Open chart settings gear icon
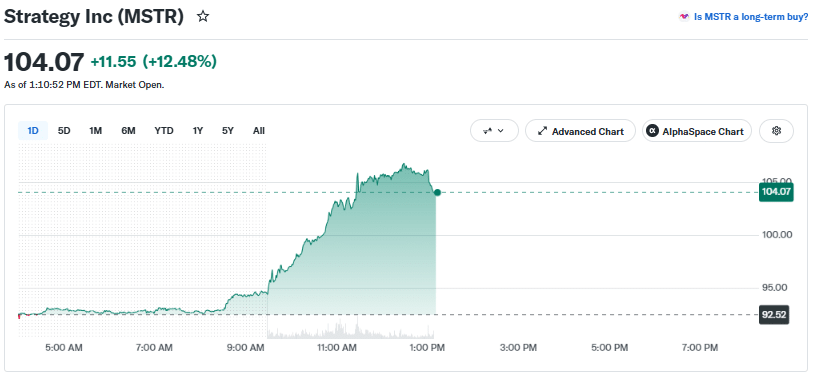 (776, 131)
